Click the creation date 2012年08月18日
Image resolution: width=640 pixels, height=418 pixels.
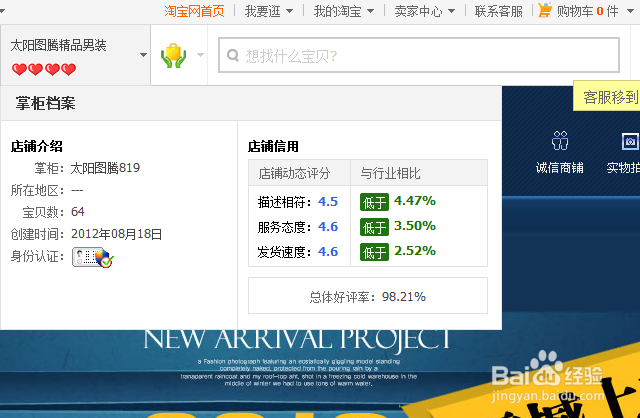[x=117, y=234]
